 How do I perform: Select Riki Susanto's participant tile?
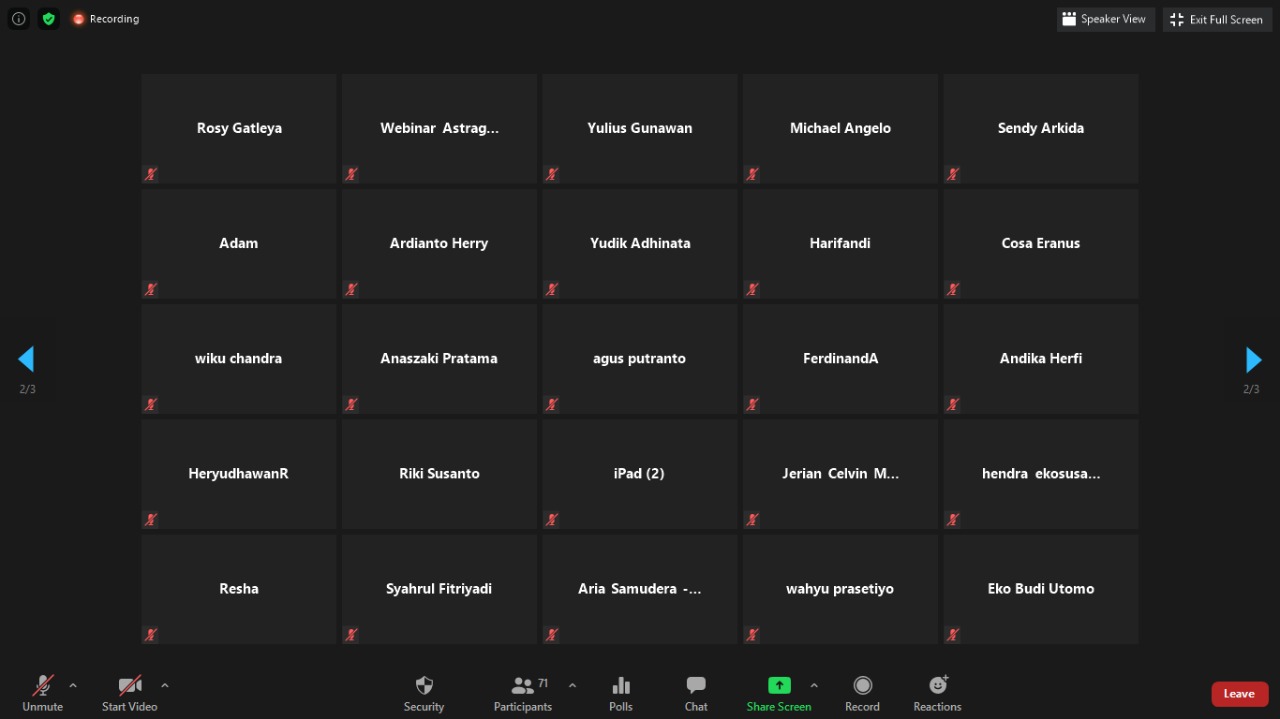click(x=440, y=474)
